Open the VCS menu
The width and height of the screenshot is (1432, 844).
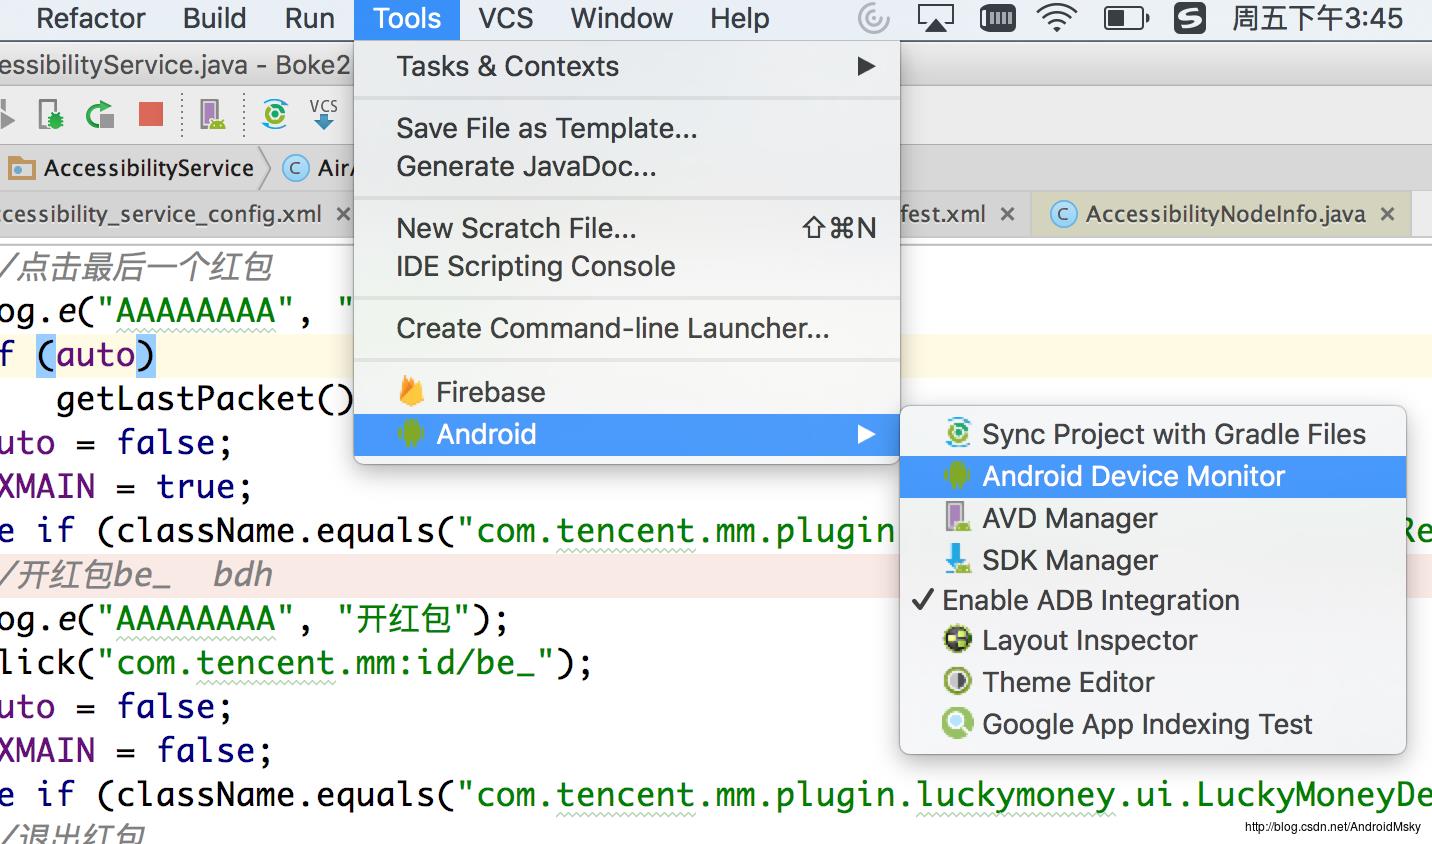[505, 18]
